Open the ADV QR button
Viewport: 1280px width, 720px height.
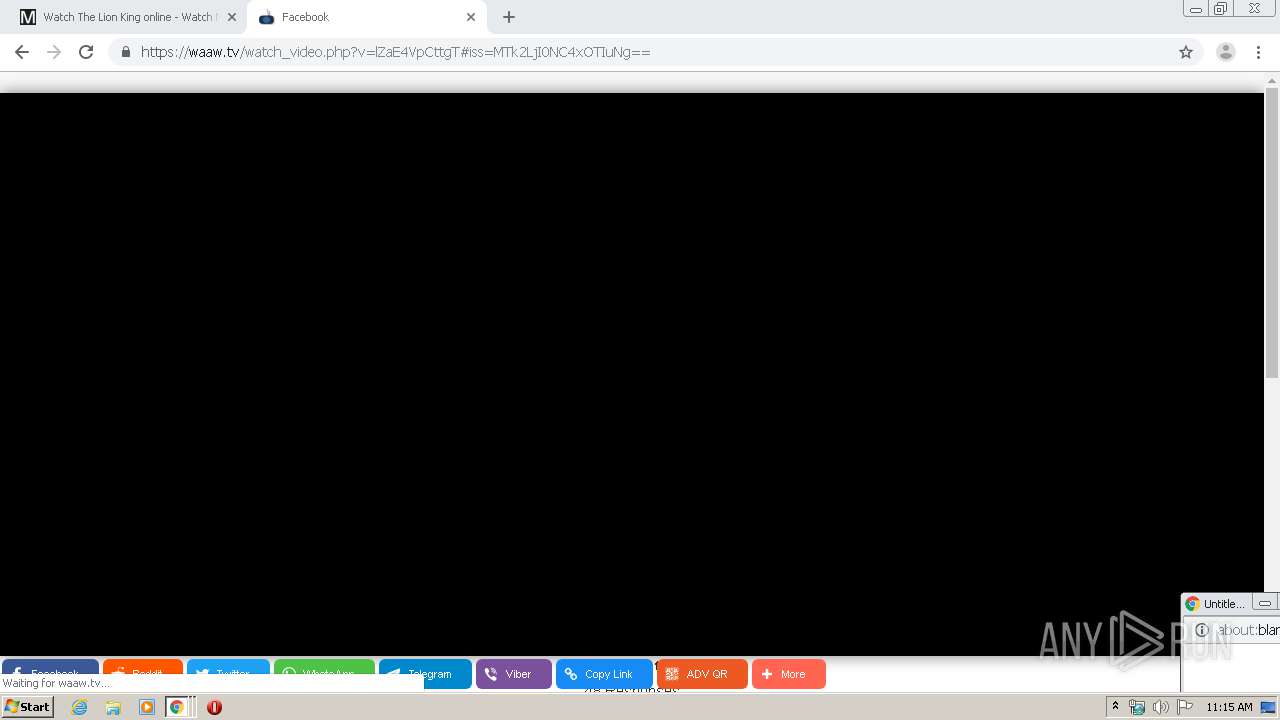point(702,674)
